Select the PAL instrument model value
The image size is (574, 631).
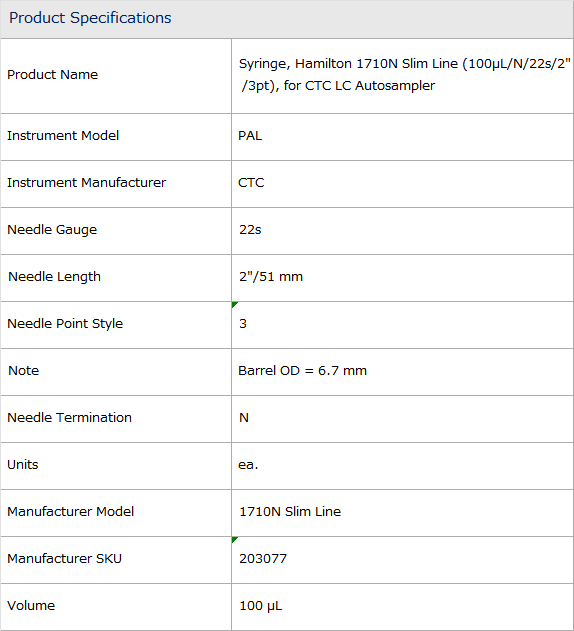(x=250, y=136)
